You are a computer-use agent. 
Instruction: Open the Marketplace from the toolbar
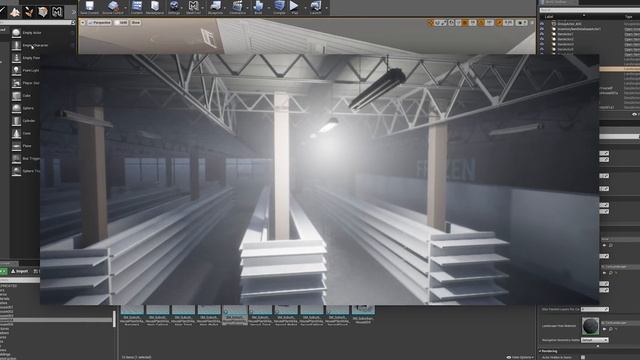[x=155, y=7]
